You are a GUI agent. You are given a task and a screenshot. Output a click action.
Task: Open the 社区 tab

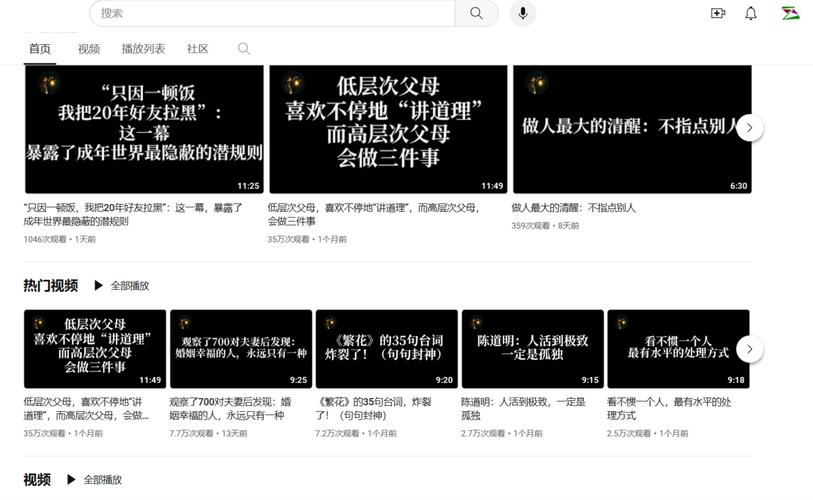tap(198, 49)
